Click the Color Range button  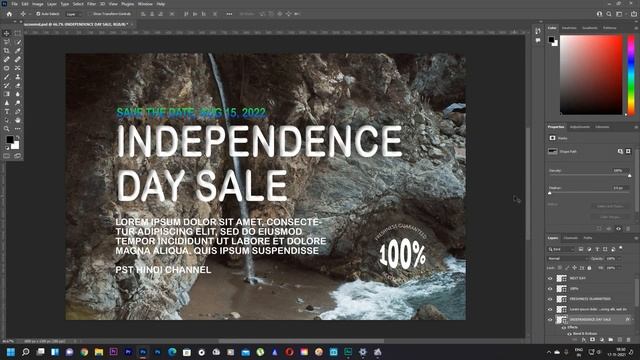[610, 217]
